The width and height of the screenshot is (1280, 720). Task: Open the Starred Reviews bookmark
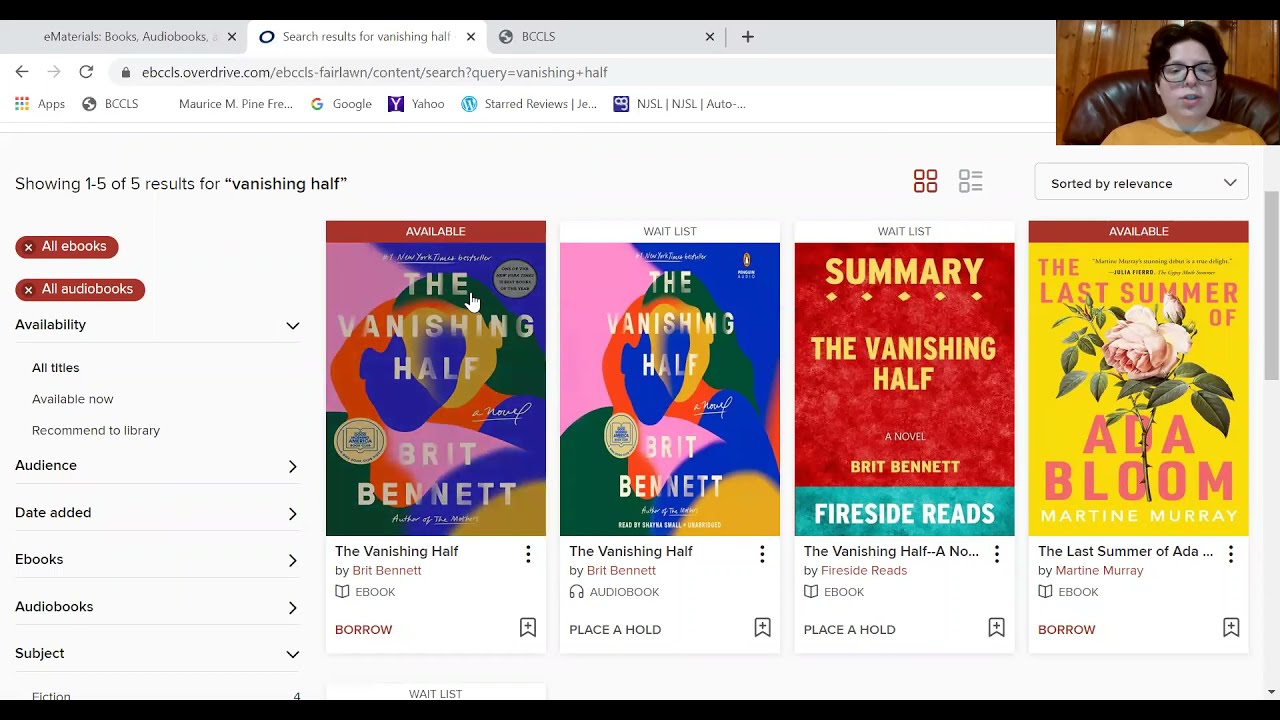click(529, 104)
